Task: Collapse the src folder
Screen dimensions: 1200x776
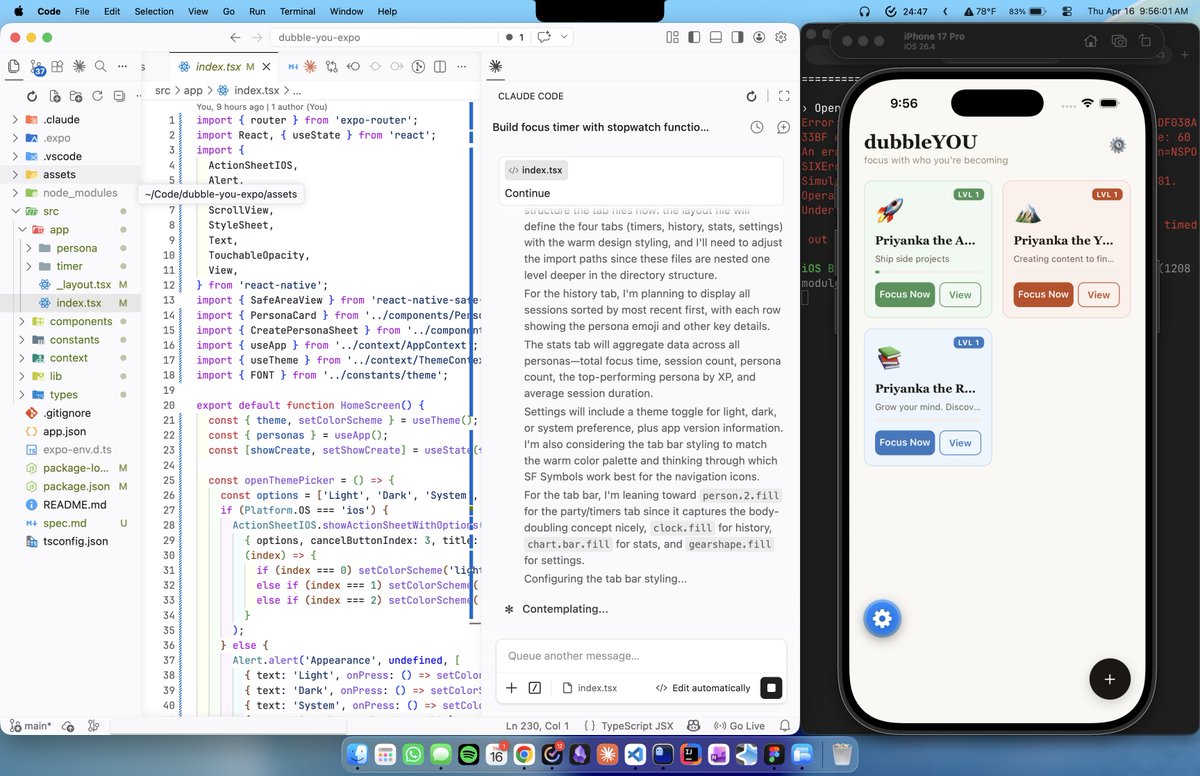Action: click(x=70, y=211)
